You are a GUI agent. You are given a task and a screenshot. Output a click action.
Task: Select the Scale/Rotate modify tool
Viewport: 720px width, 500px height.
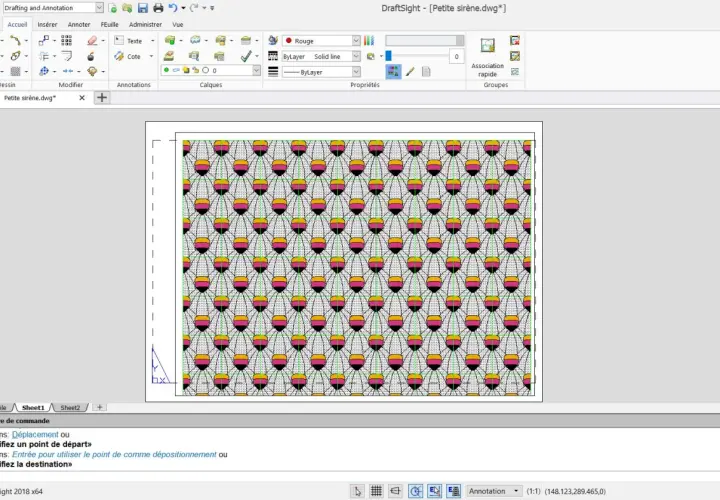tap(44, 71)
